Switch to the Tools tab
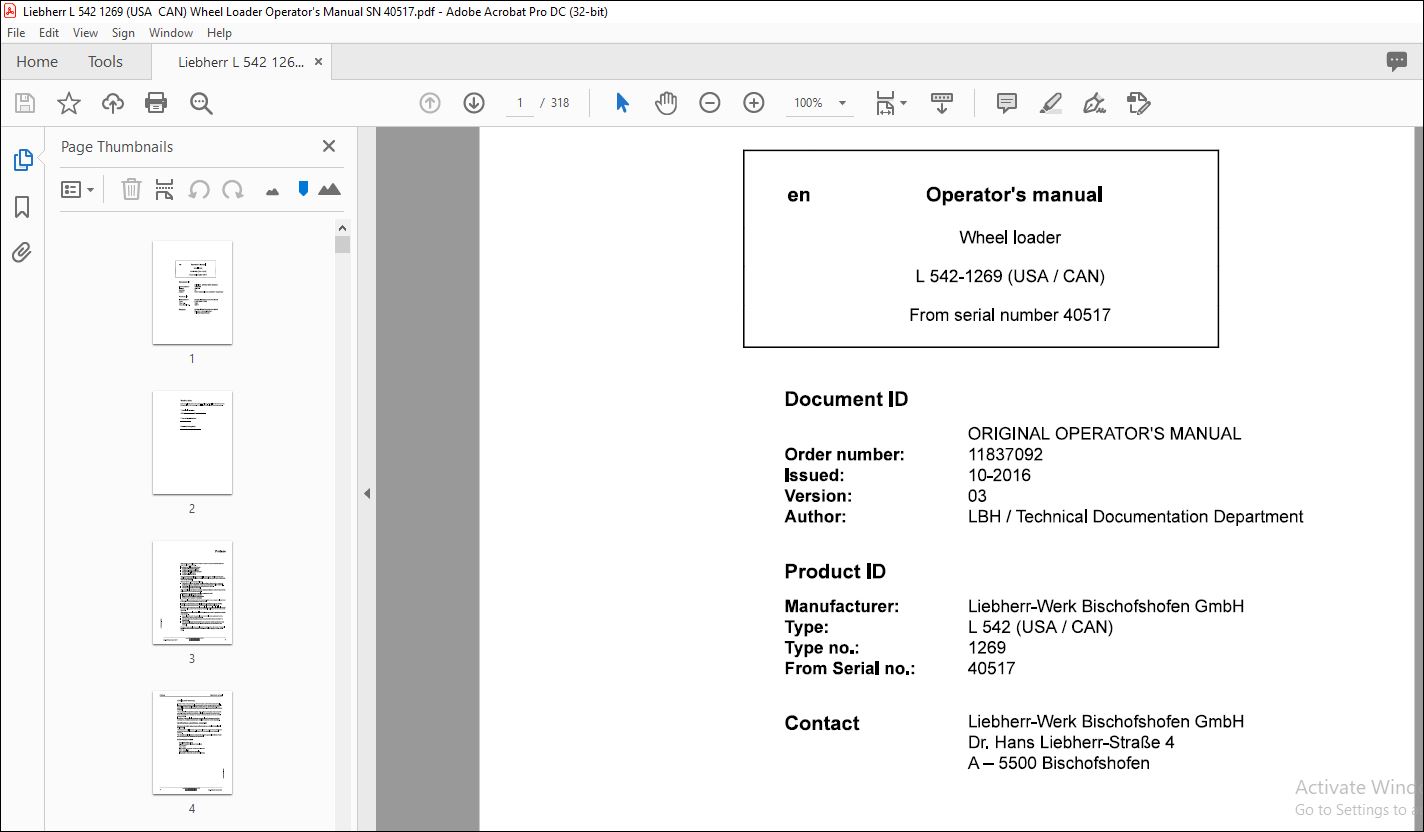Image resolution: width=1424 pixels, height=832 pixels. pos(105,62)
